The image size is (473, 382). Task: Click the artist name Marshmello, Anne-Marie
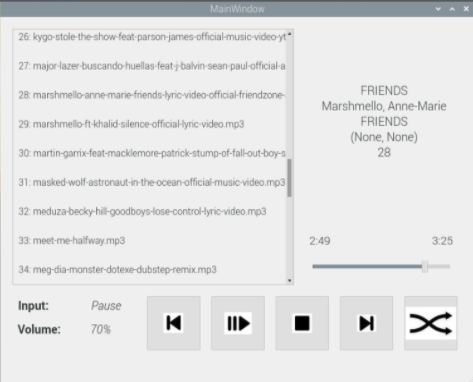coord(384,106)
